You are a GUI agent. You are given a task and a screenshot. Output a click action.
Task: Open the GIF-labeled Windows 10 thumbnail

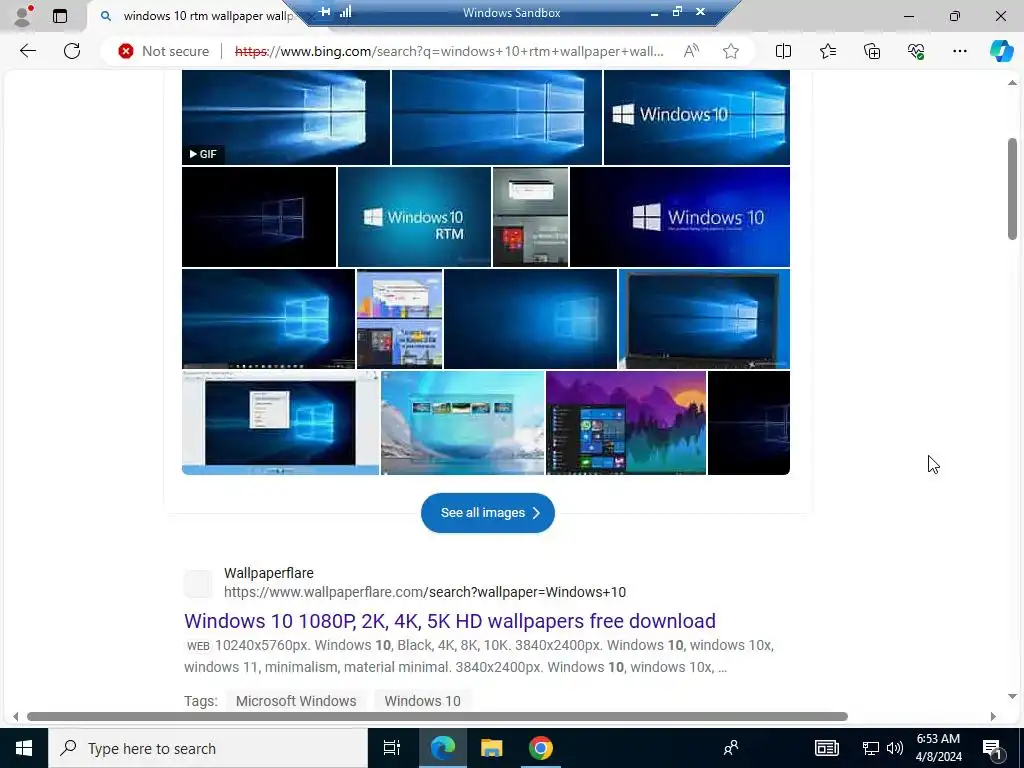(285, 118)
